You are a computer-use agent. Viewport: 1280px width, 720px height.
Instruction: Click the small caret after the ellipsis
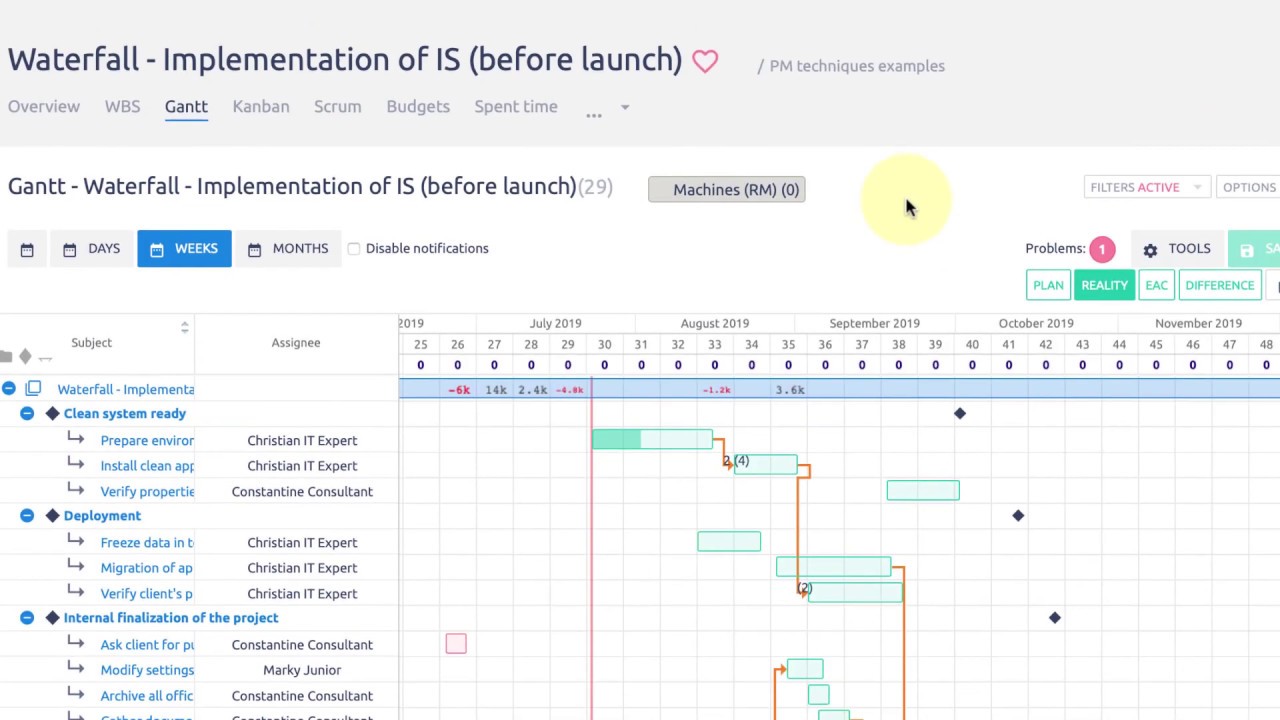(625, 107)
